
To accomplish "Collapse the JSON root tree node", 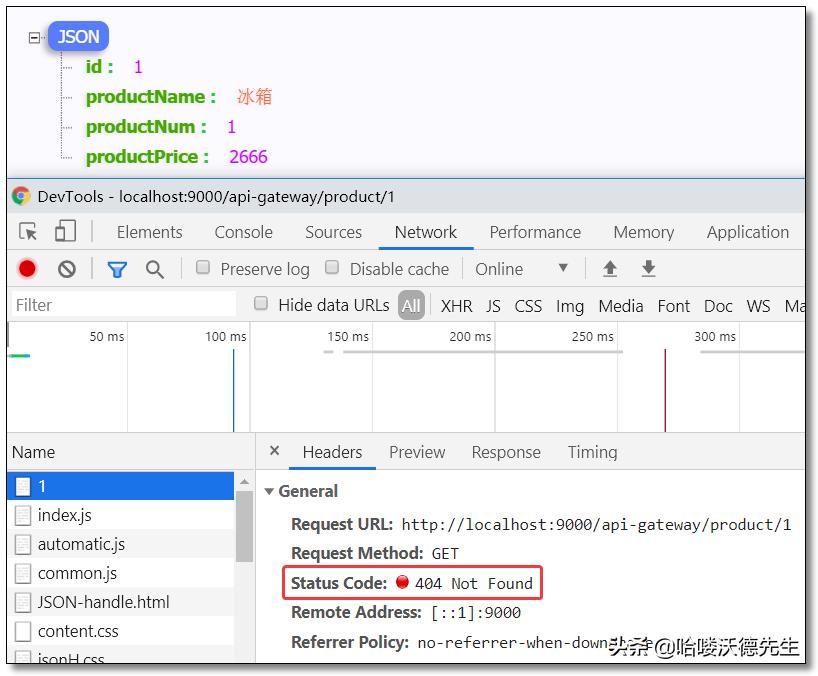I will point(35,38).
